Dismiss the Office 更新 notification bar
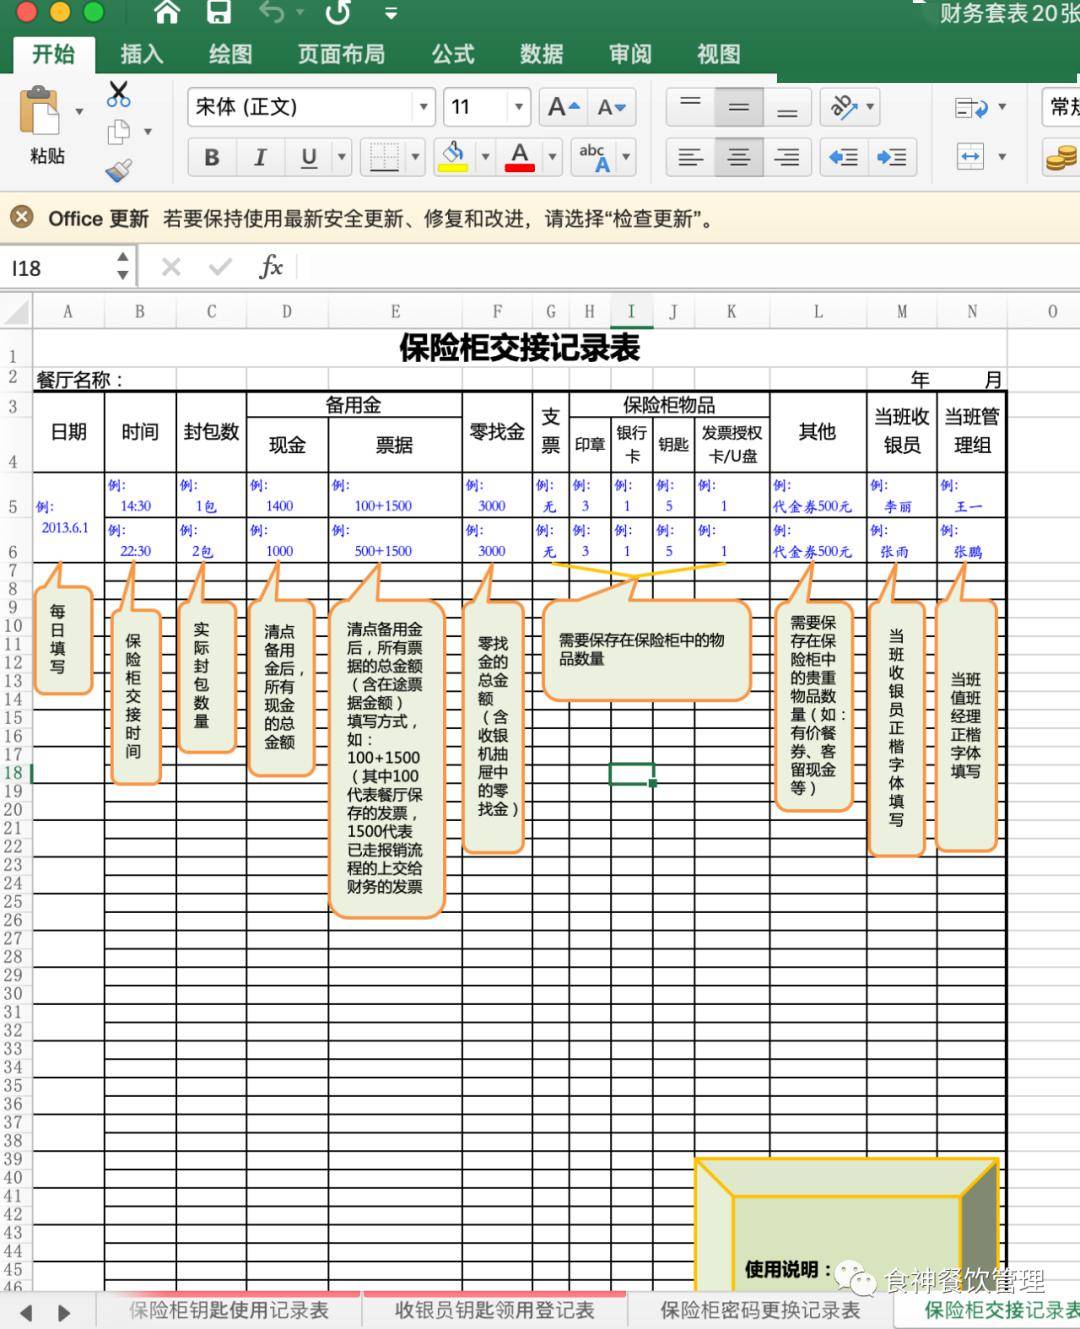The height and width of the screenshot is (1329, 1080). (x=22, y=218)
